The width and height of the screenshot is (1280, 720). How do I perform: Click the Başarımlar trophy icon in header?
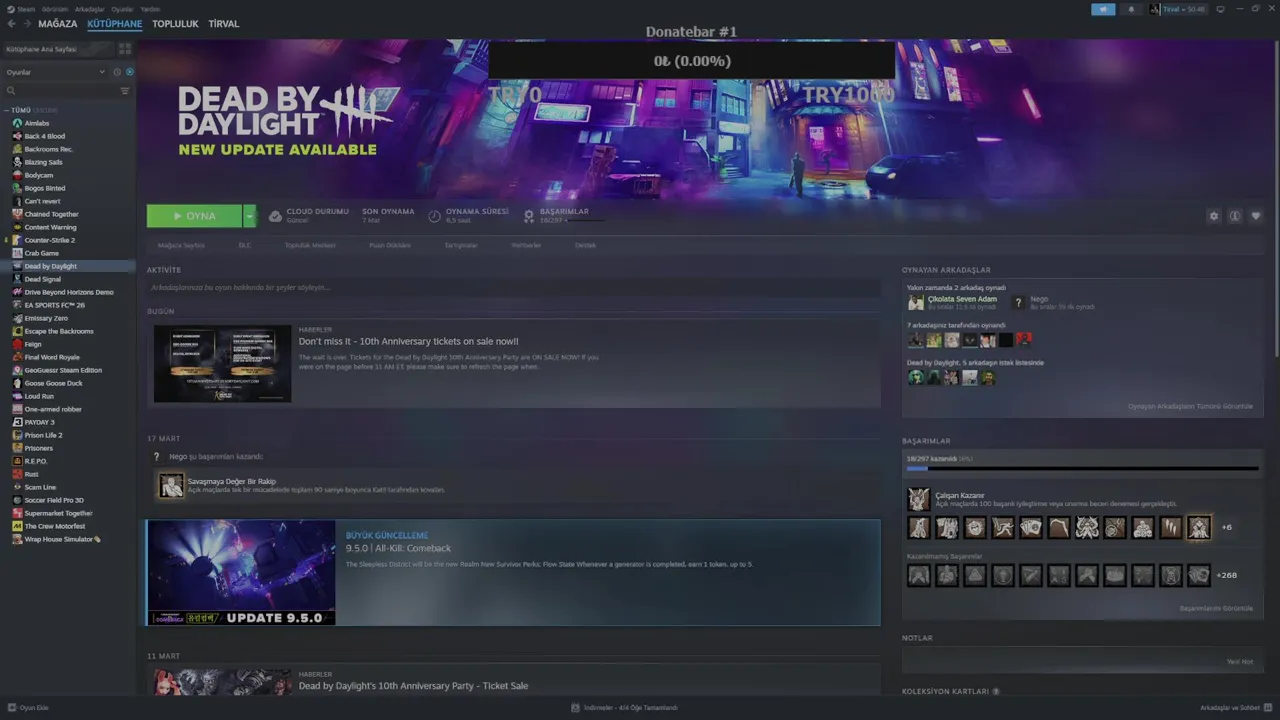[x=529, y=216]
